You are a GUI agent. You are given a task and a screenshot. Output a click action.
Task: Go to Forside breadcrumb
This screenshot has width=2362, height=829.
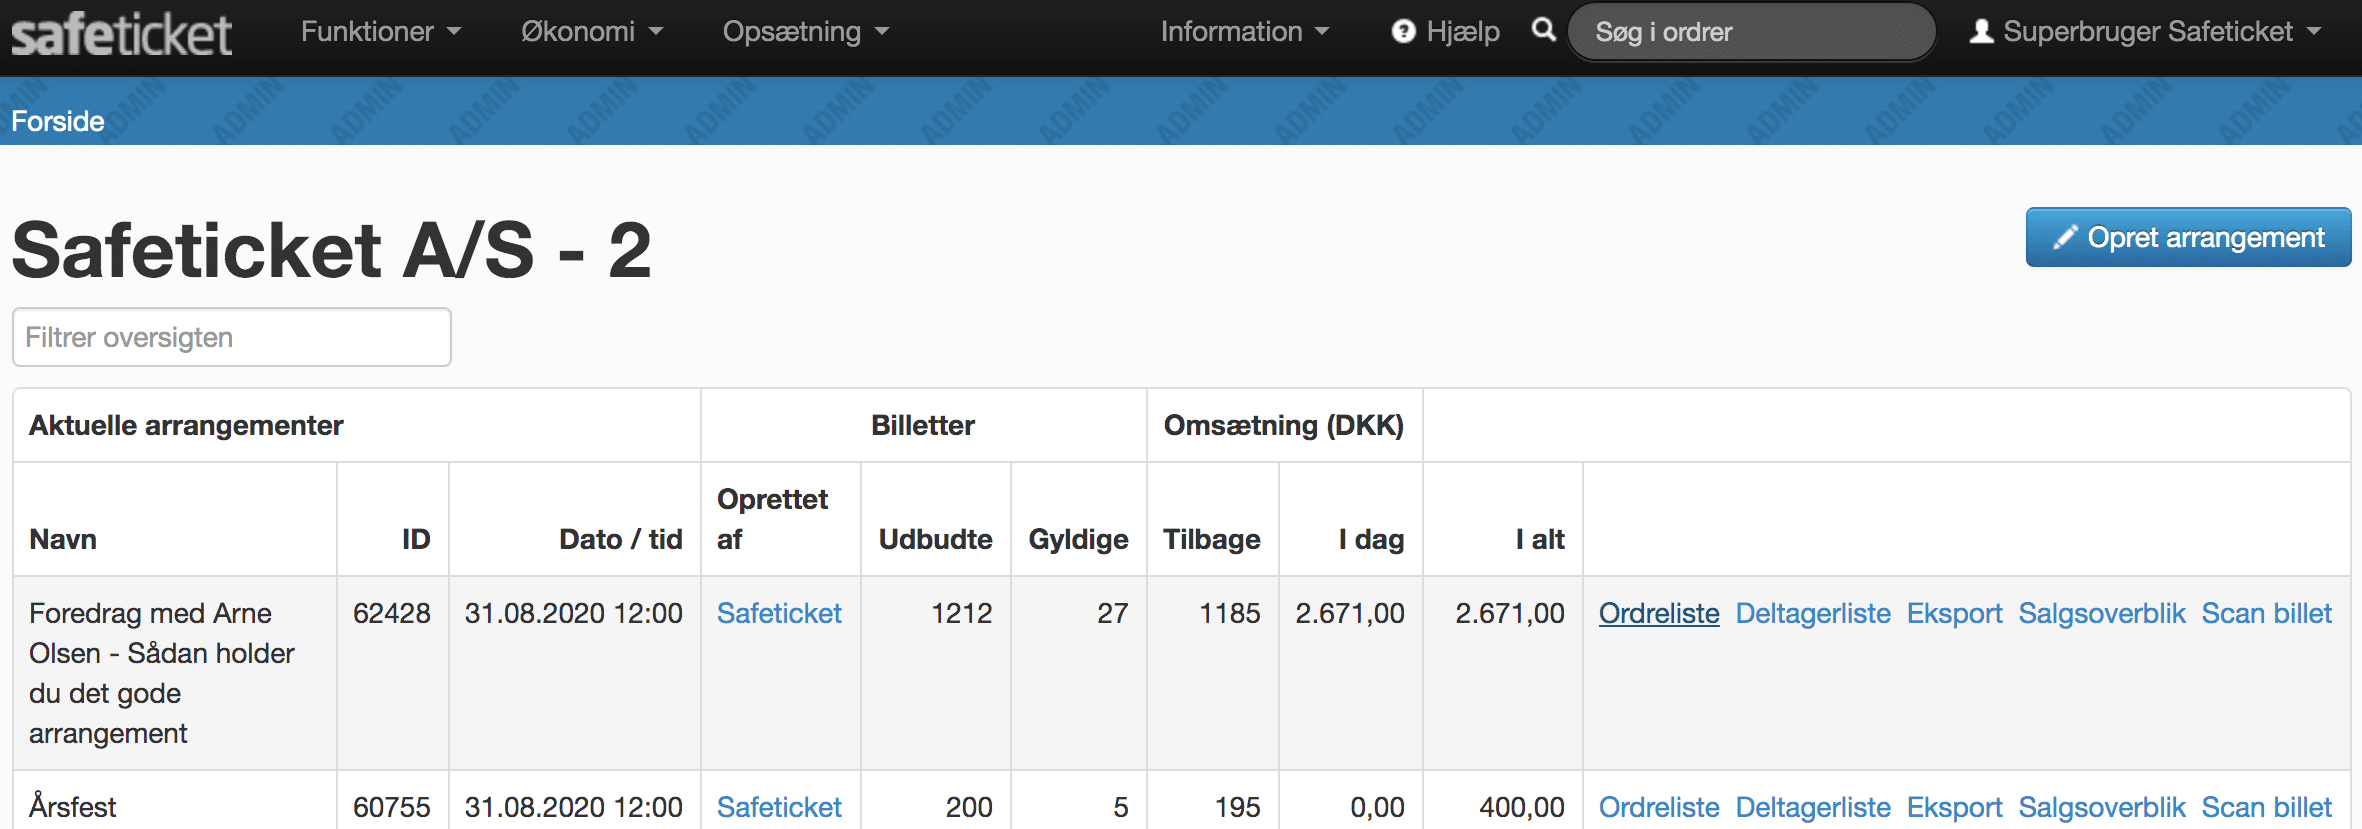[58, 121]
